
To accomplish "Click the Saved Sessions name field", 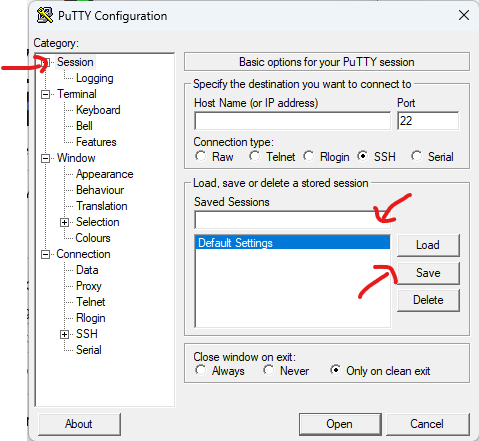I will [292, 220].
